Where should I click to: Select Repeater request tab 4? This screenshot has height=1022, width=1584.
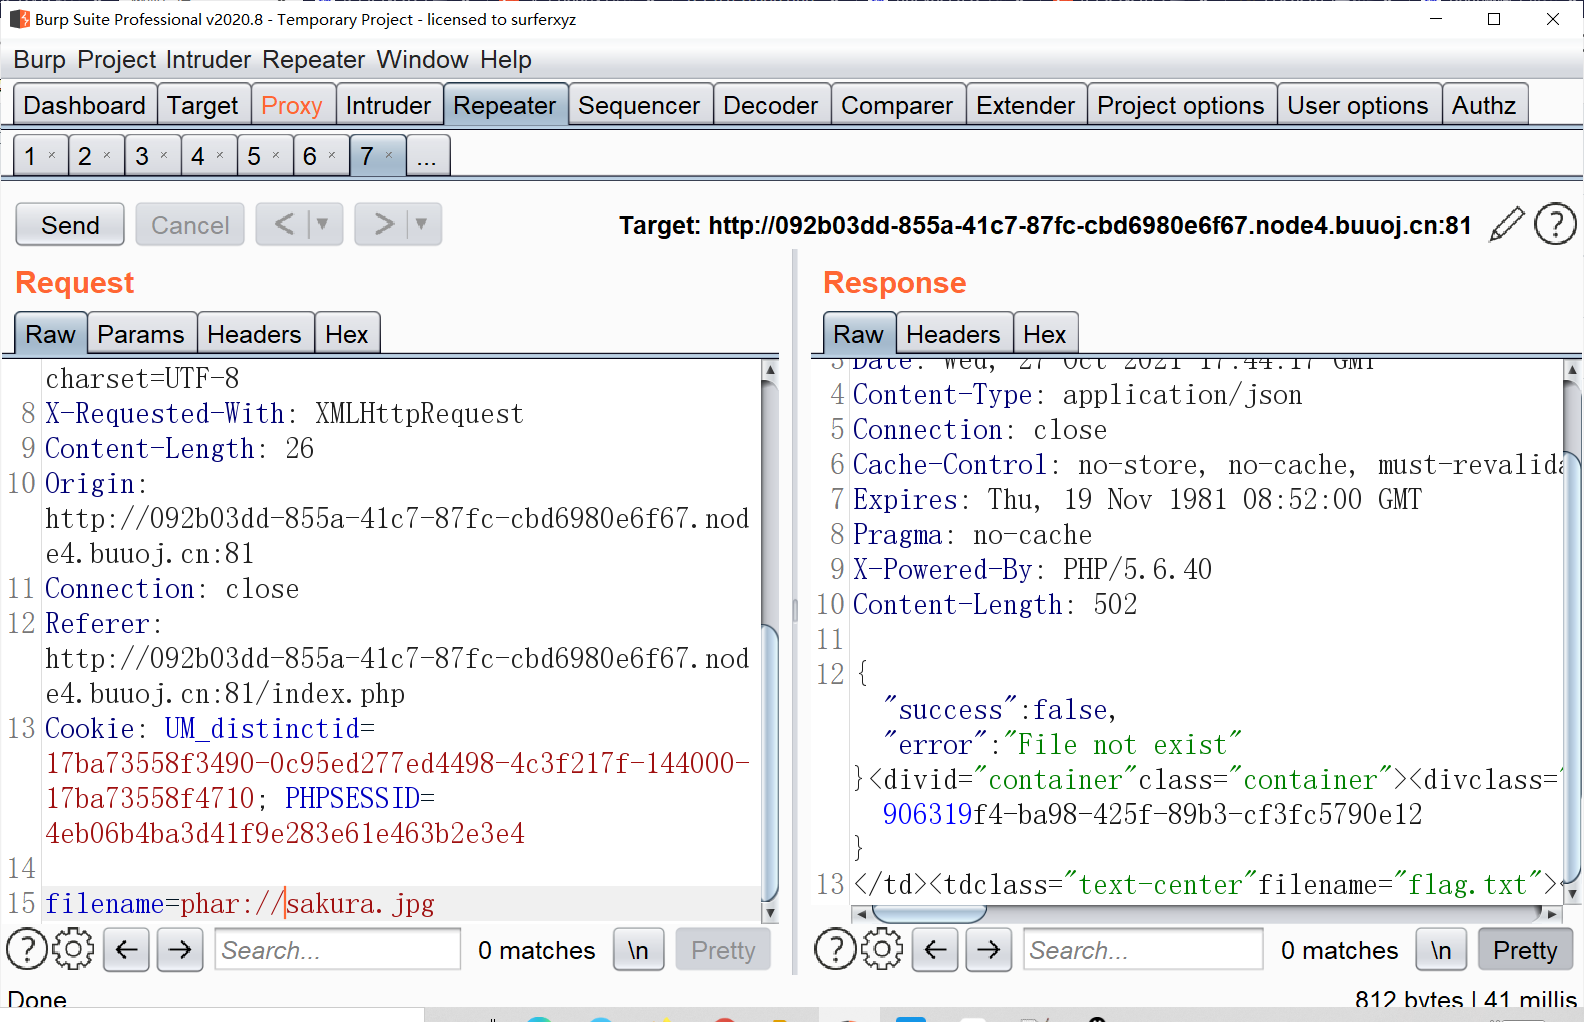click(198, 156)
